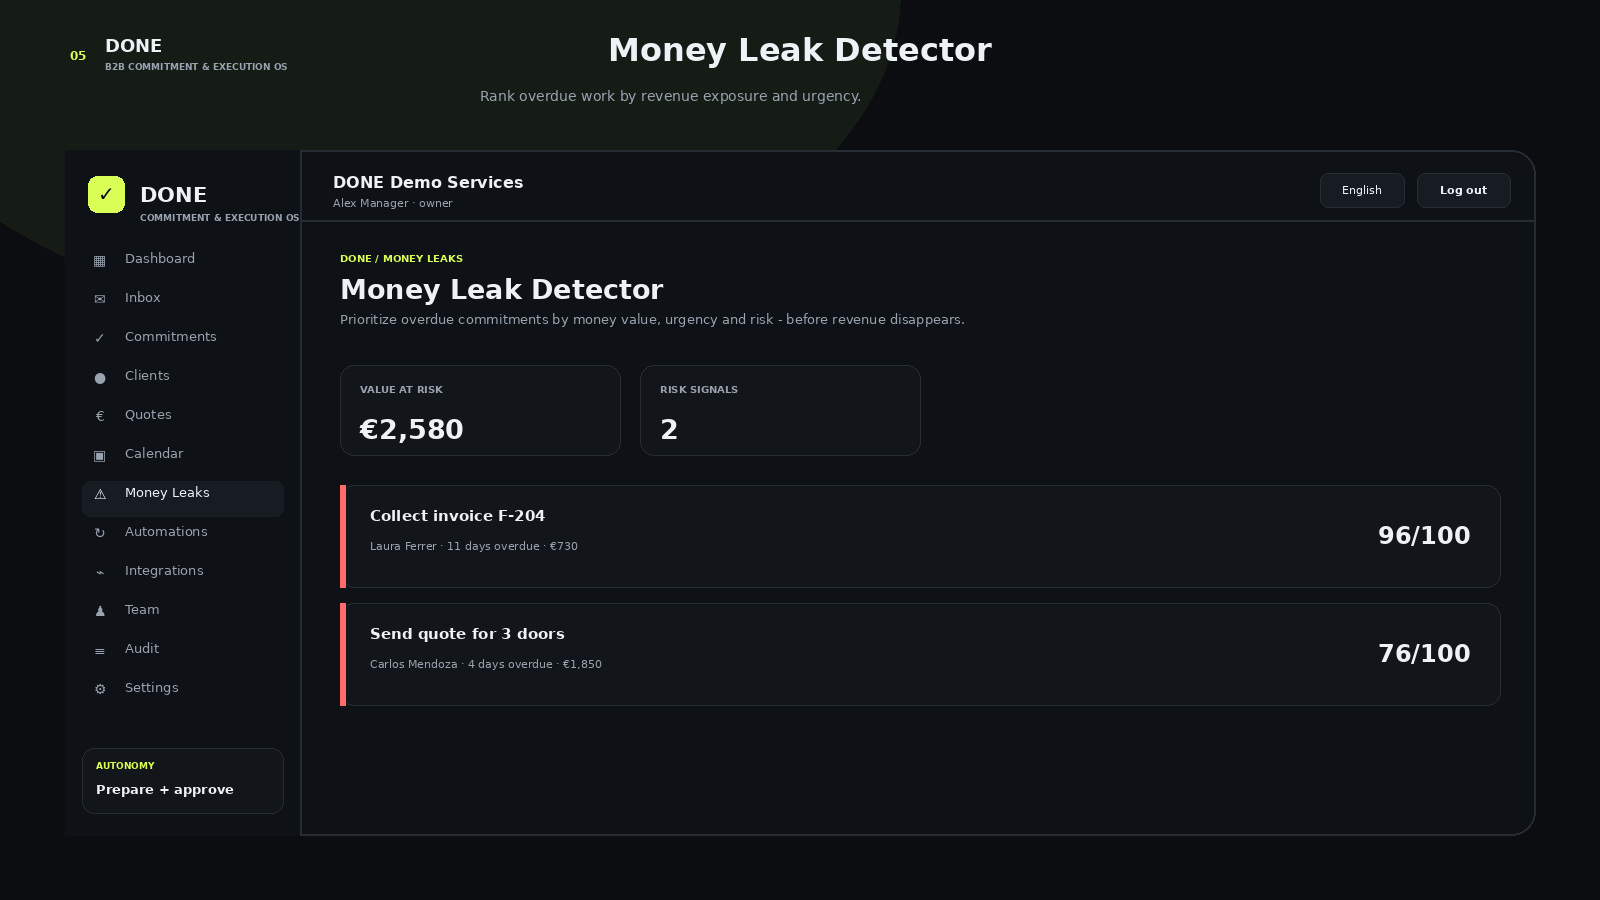The image size is (1600, 900).
Task: Click the 76/100 risk score
Action: coord(1424,654)
